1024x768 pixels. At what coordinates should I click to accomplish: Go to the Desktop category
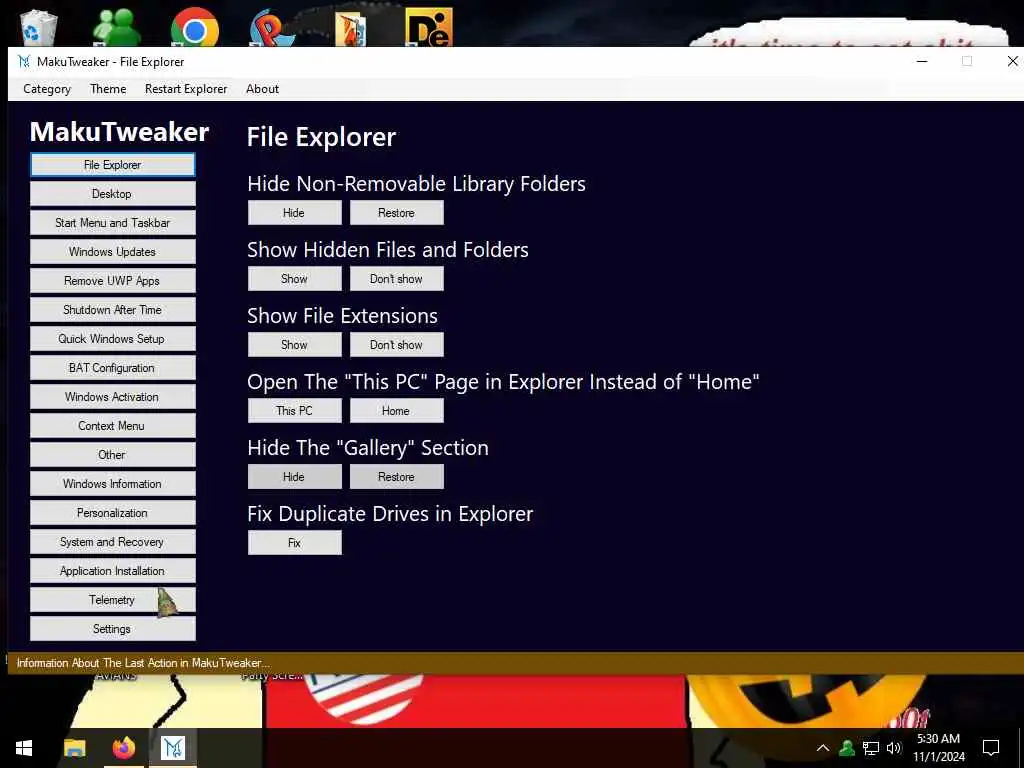point(112,194)
